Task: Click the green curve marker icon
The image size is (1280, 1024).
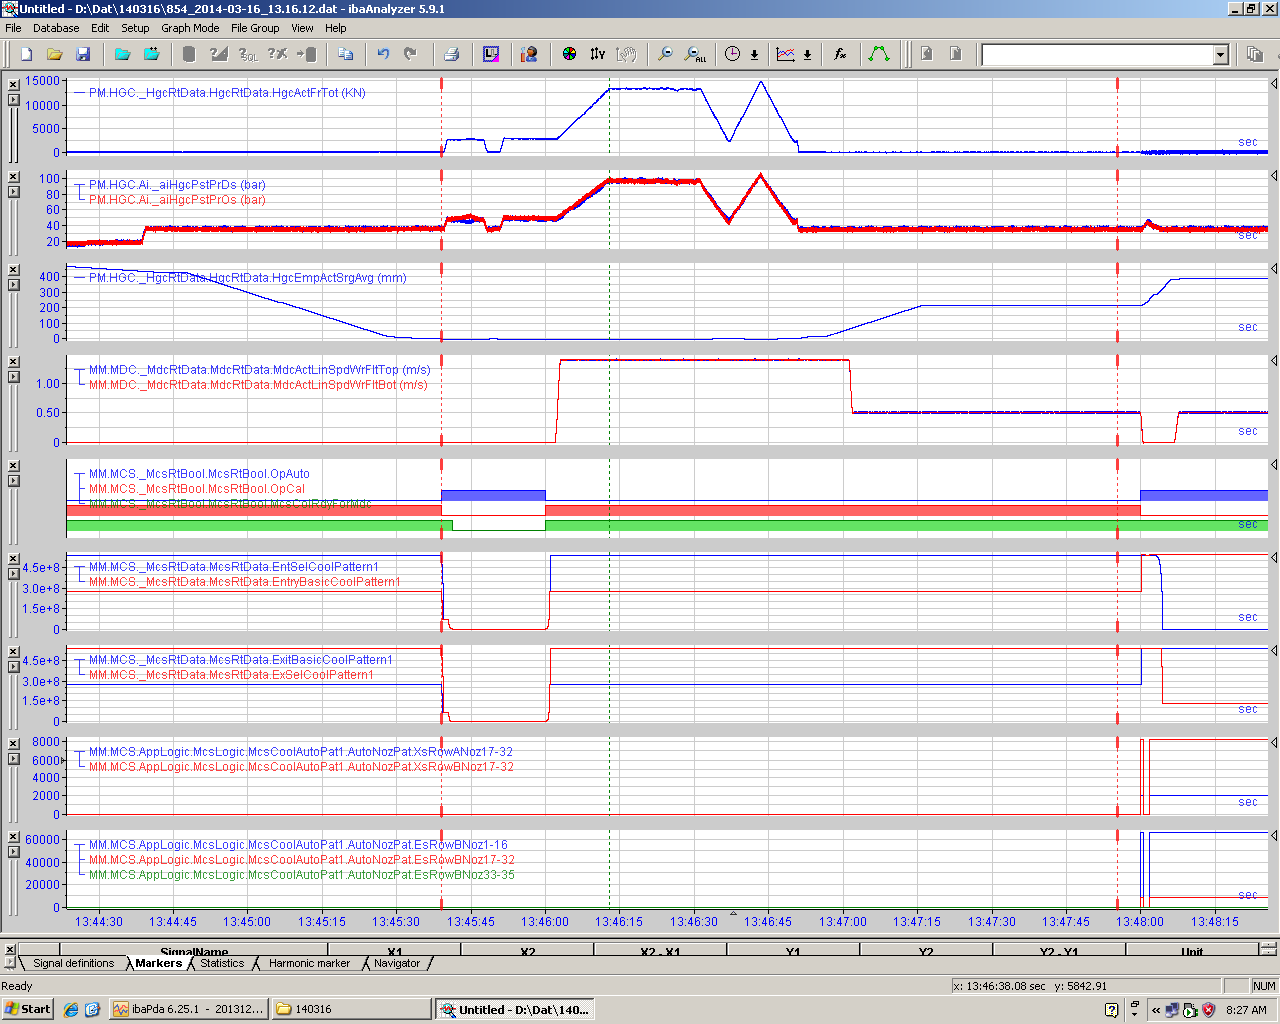Action: point(879,54)
